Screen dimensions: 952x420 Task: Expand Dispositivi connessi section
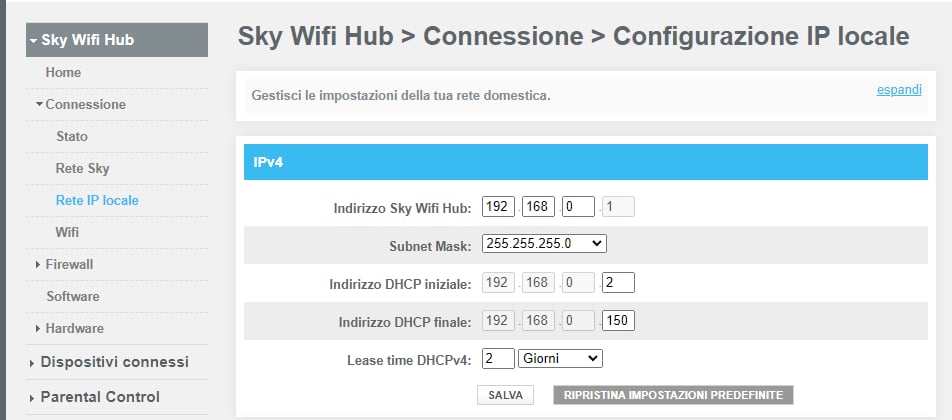(113, 362)
